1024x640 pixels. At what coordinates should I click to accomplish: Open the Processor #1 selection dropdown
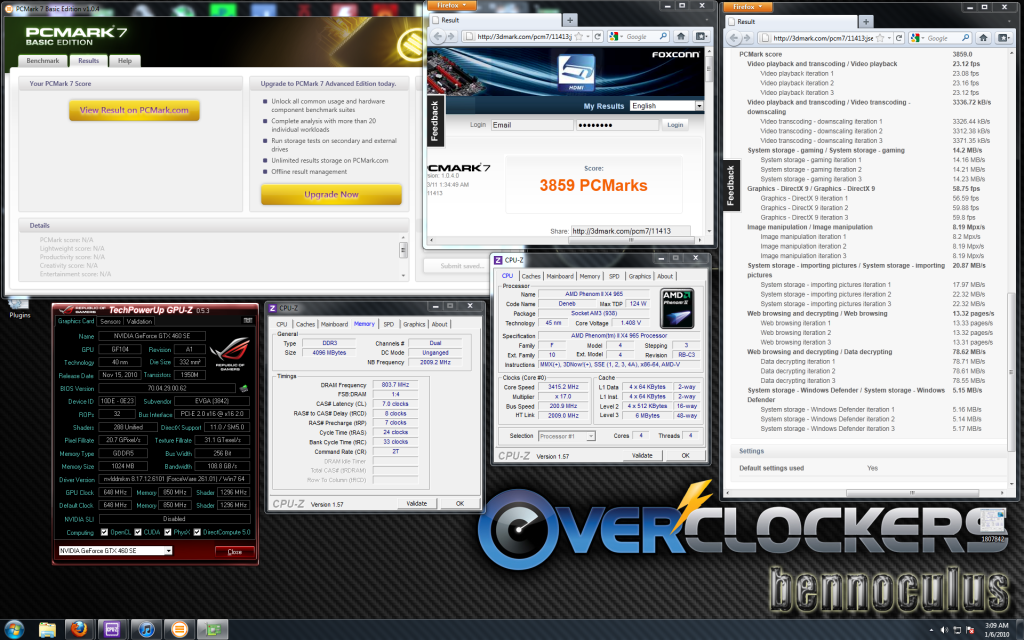(x=591, y=435)
